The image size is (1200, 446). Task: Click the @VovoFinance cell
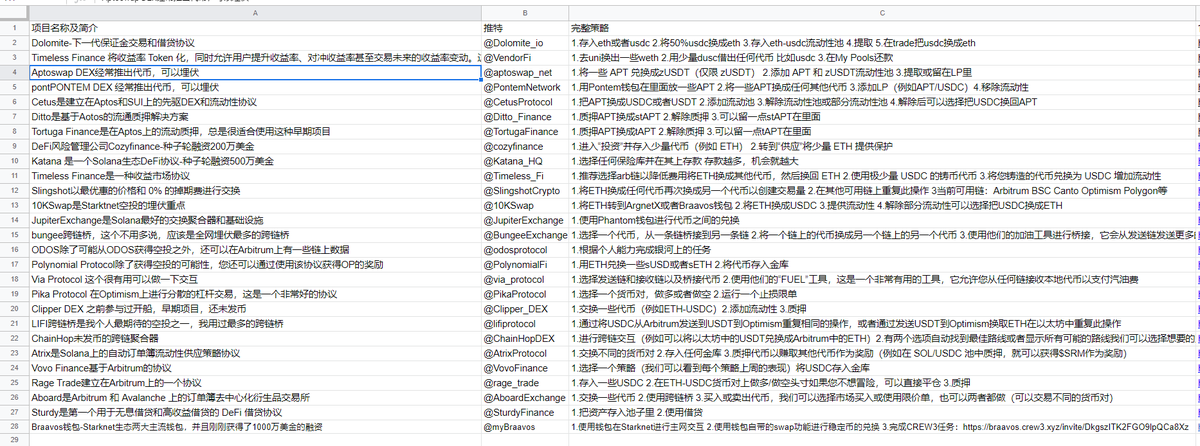[x=524, y=366]
